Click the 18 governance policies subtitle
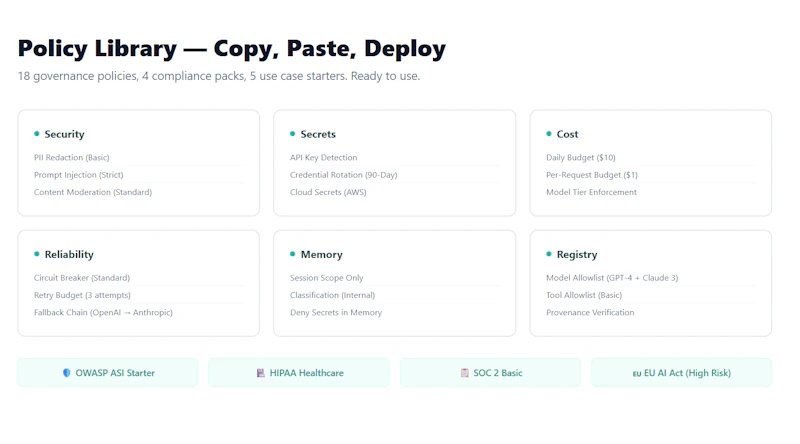This screenshot has height=444, width=800. point(219,76)
